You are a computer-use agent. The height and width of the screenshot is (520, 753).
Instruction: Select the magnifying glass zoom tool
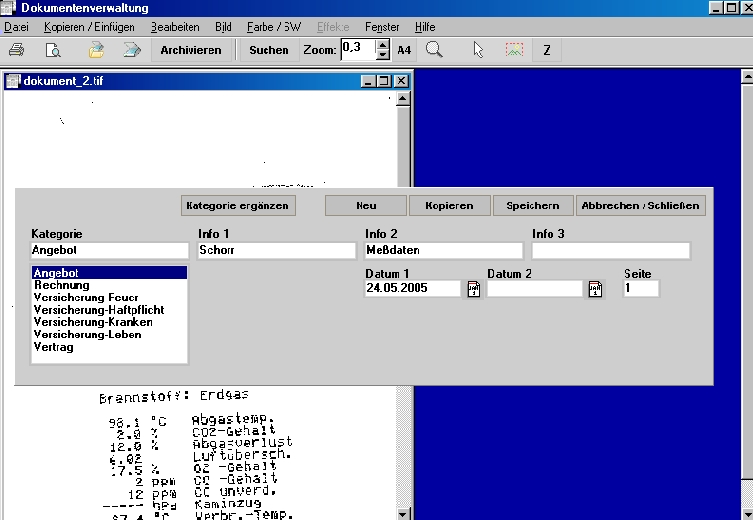(434, 50)
